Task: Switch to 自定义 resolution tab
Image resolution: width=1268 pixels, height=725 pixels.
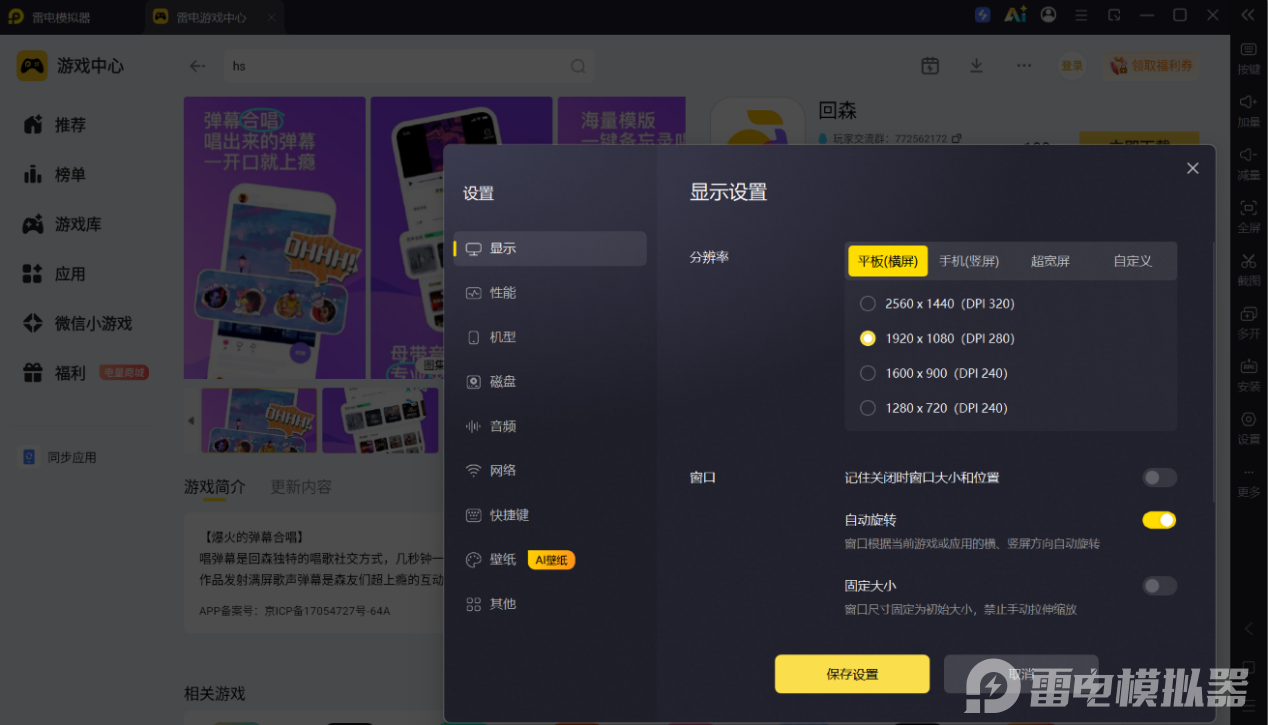Action: 1133,261
